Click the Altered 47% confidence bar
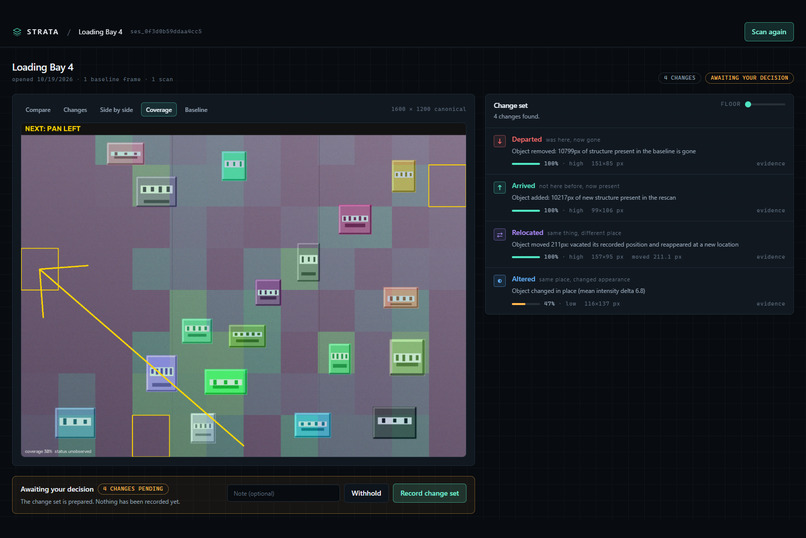 (525, 304)
